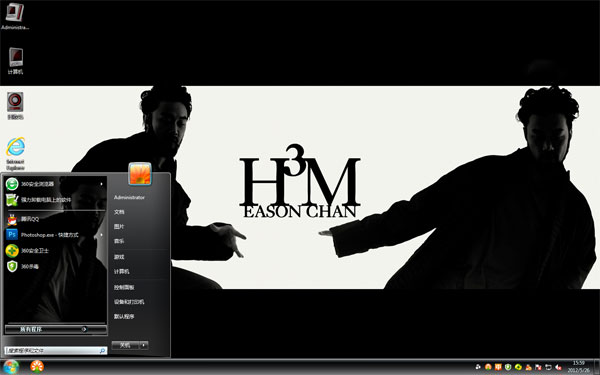Expand the Photoshop.exe jump list arrow

pos(101,235)
